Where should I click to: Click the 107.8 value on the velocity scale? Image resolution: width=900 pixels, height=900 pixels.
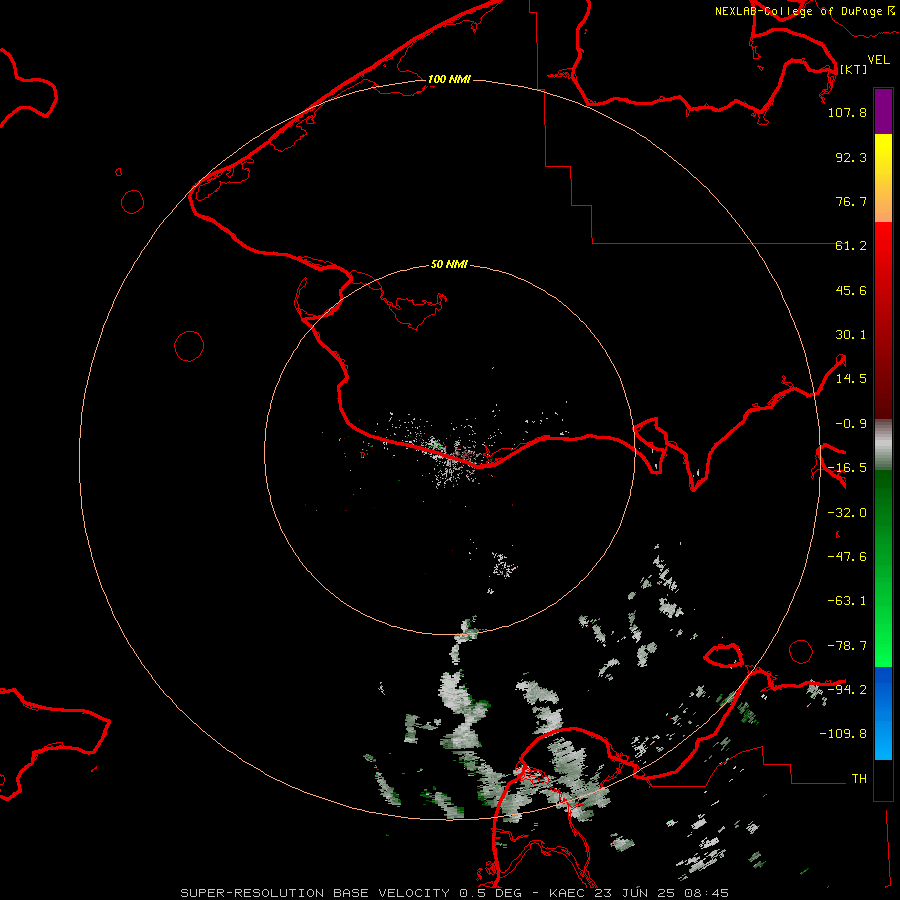point(847,112)
